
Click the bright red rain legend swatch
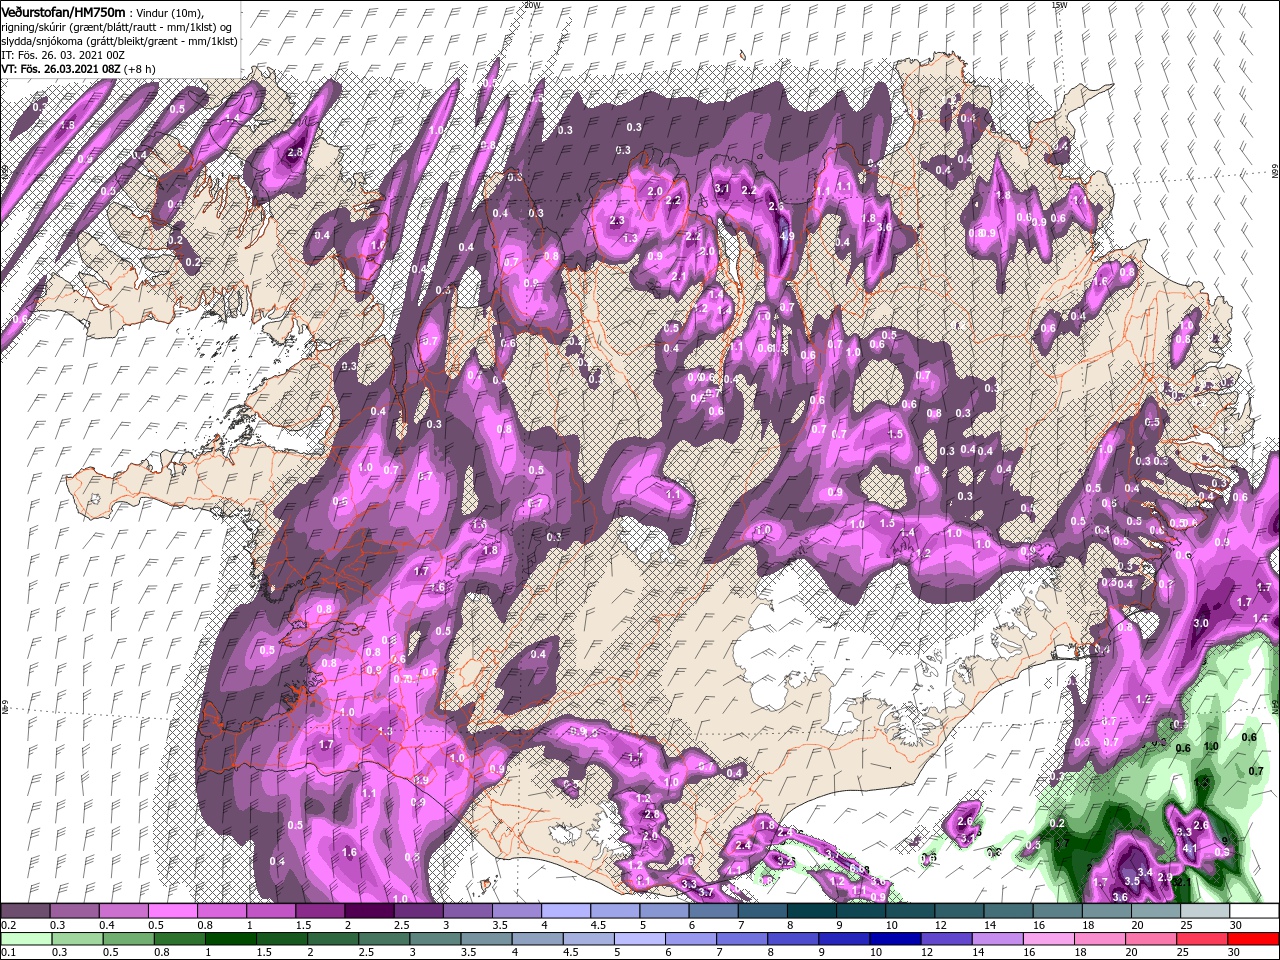1254,939
